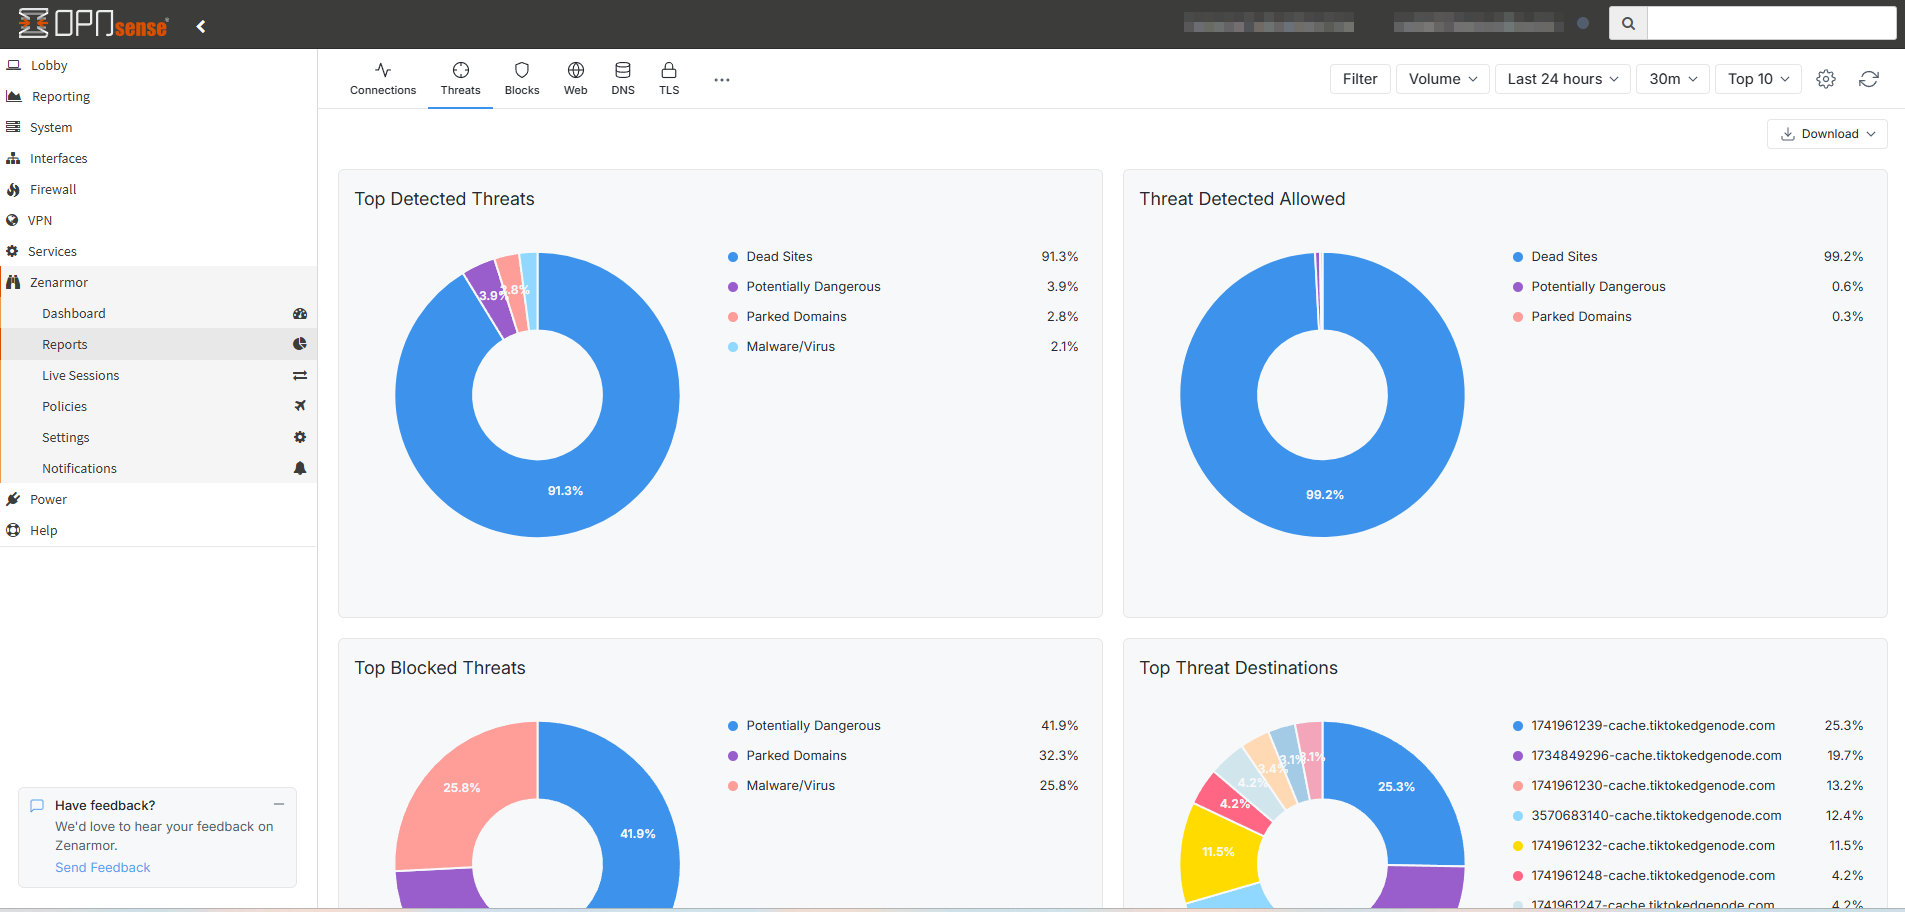Viewport: 1905px width, 912px height.
Task: Click the Live Sessions arrows icon
Action: [300, 375]
